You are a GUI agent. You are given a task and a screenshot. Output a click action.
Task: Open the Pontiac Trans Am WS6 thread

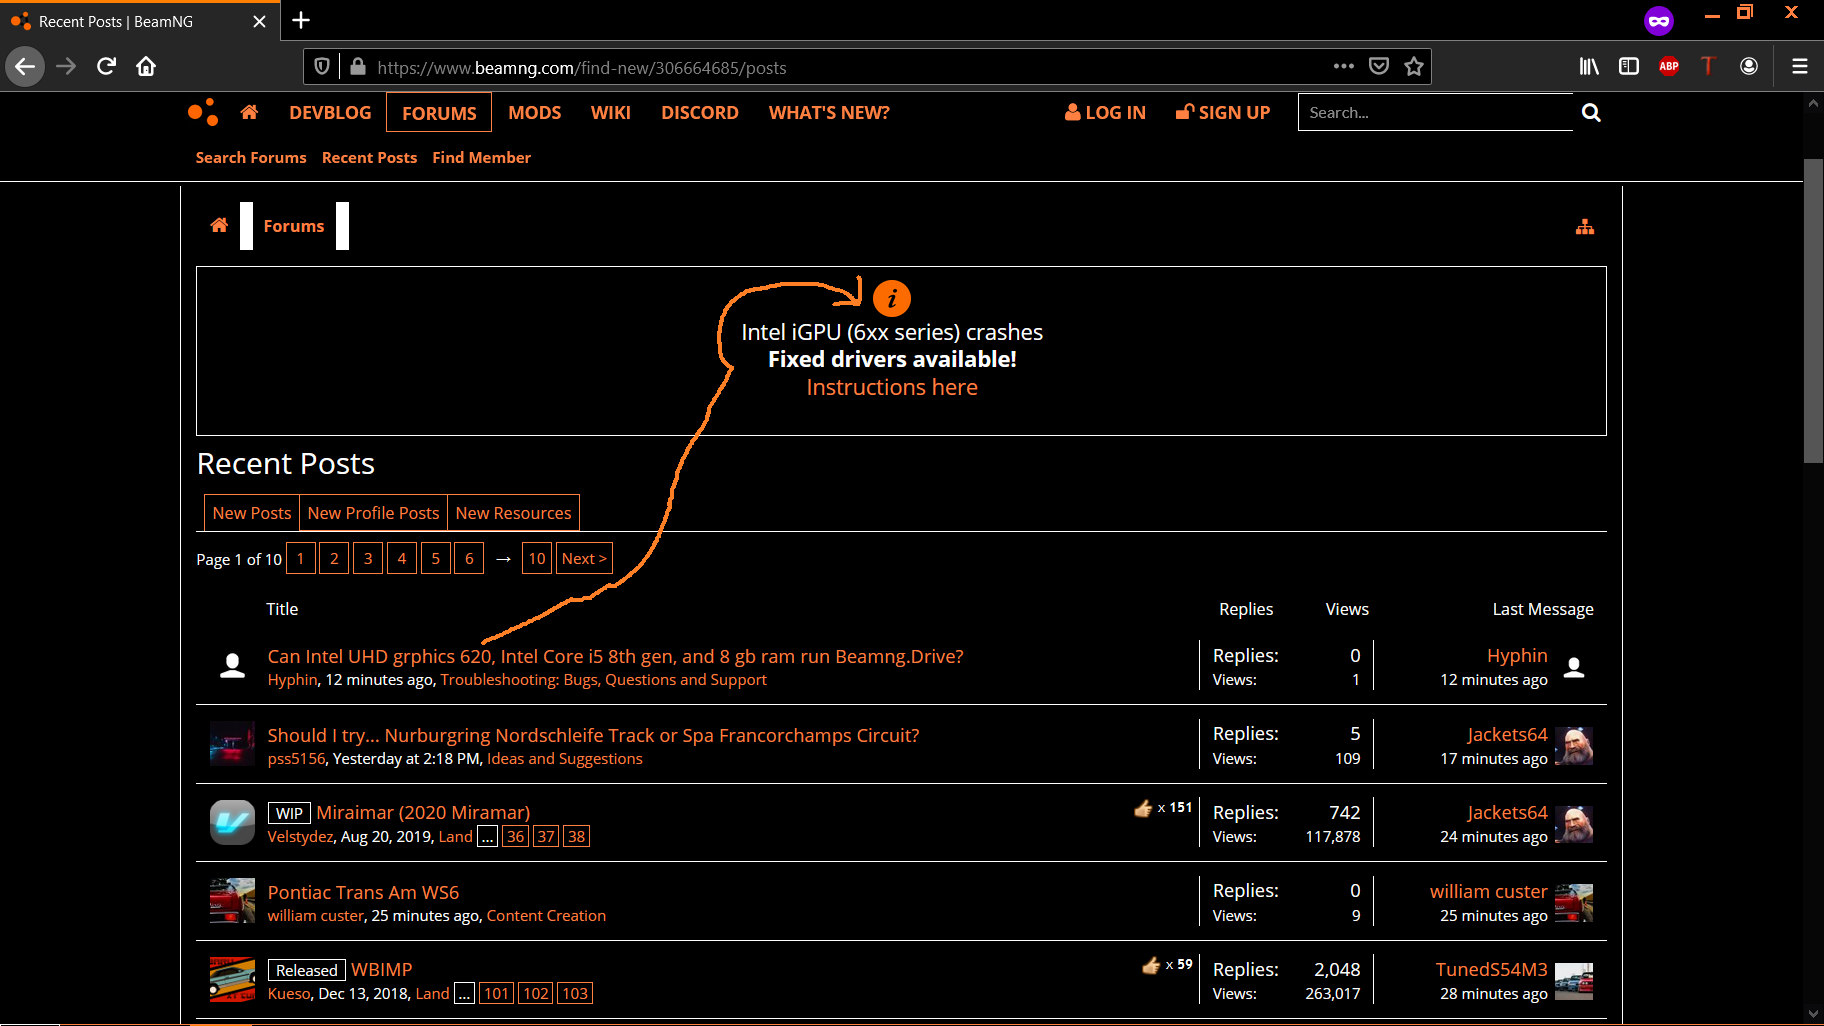click(x=364, y=892)
